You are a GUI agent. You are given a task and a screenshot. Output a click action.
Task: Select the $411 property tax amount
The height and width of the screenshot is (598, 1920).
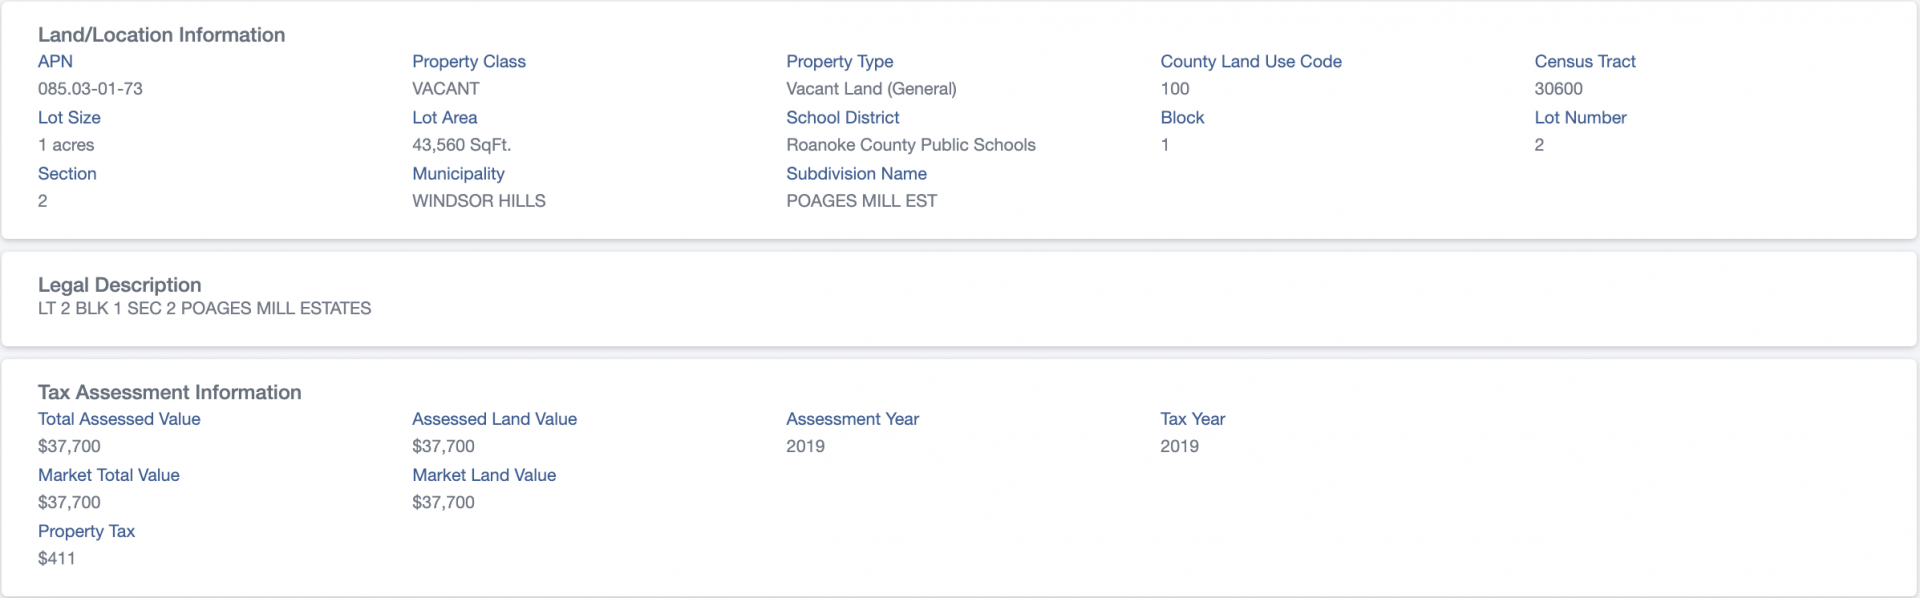point(57,559)
